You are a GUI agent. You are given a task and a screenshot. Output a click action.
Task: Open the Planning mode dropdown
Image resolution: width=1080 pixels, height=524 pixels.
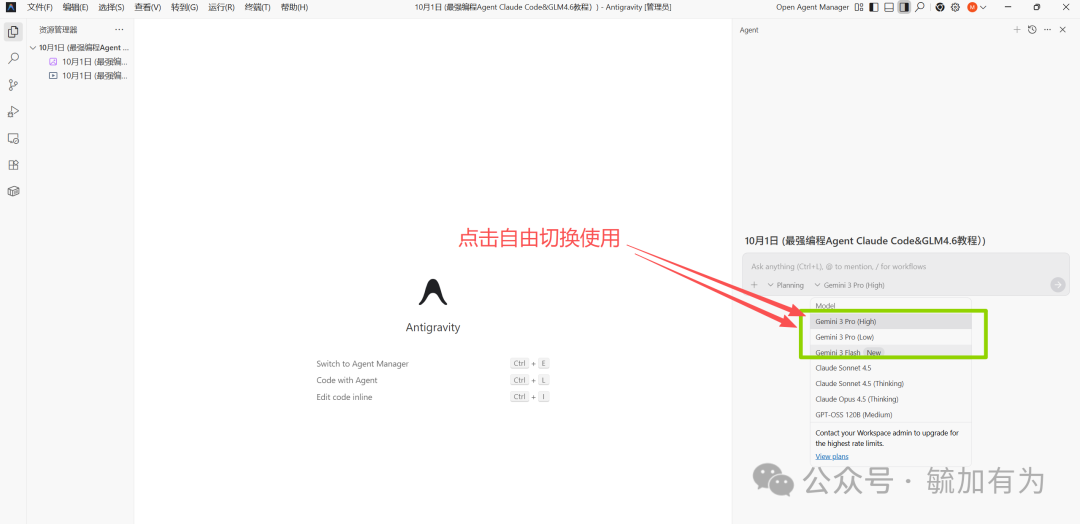coord(785,285)
